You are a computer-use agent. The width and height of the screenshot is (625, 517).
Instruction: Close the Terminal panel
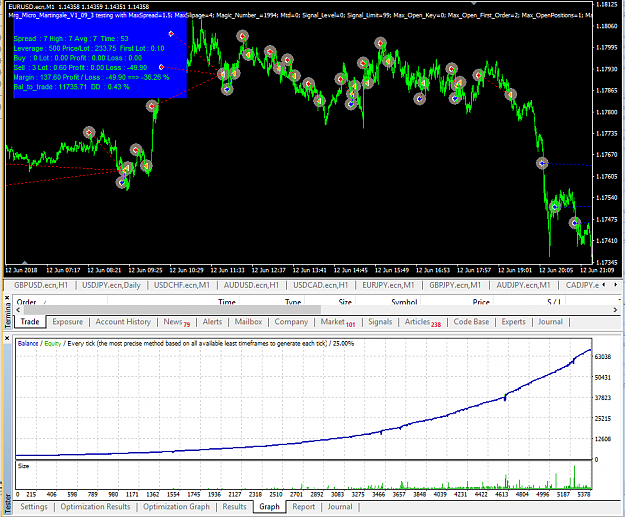[7, 298]
